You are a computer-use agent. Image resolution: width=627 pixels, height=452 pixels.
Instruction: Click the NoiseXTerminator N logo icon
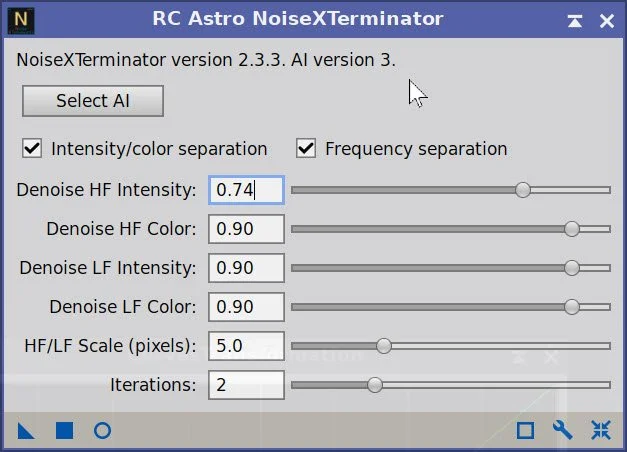(x=21, y=20)
